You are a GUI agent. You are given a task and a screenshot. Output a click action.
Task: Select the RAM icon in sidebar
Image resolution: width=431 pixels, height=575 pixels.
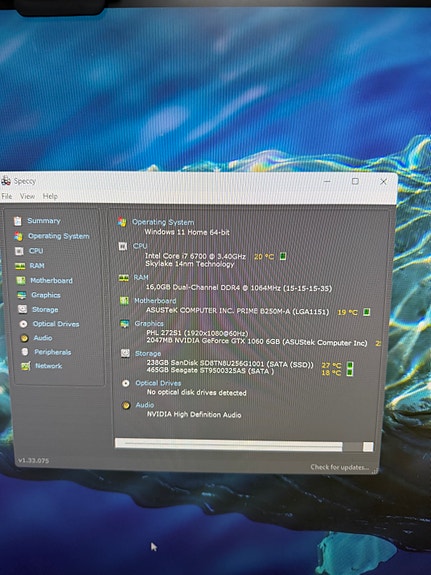point(20,266)
